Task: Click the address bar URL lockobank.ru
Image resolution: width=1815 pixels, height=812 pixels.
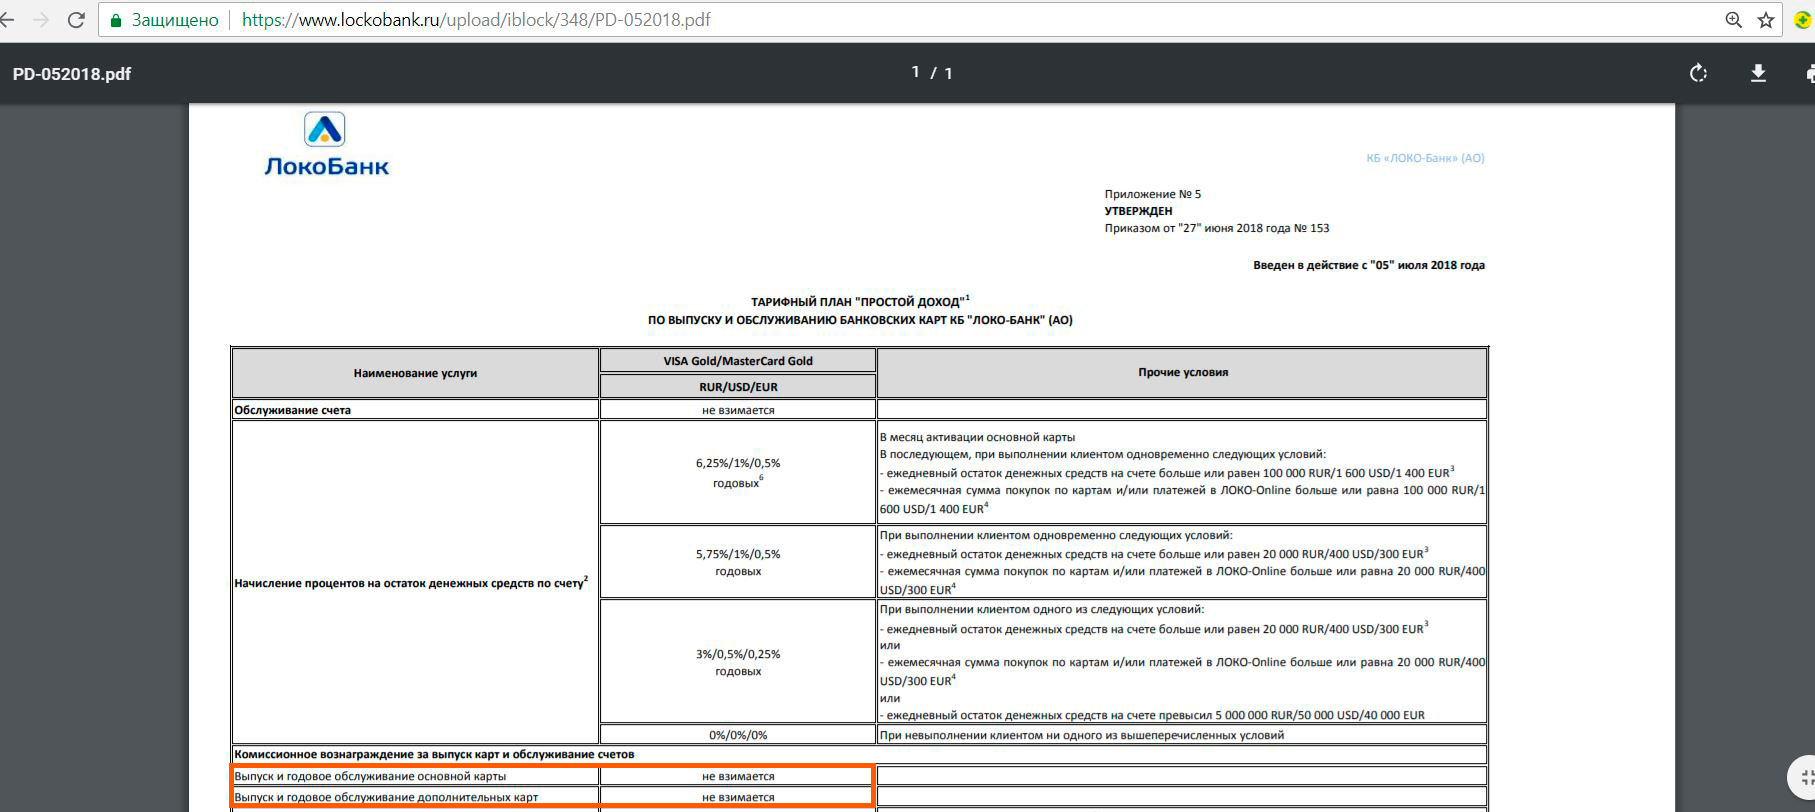Action: (x=476, y=20)
